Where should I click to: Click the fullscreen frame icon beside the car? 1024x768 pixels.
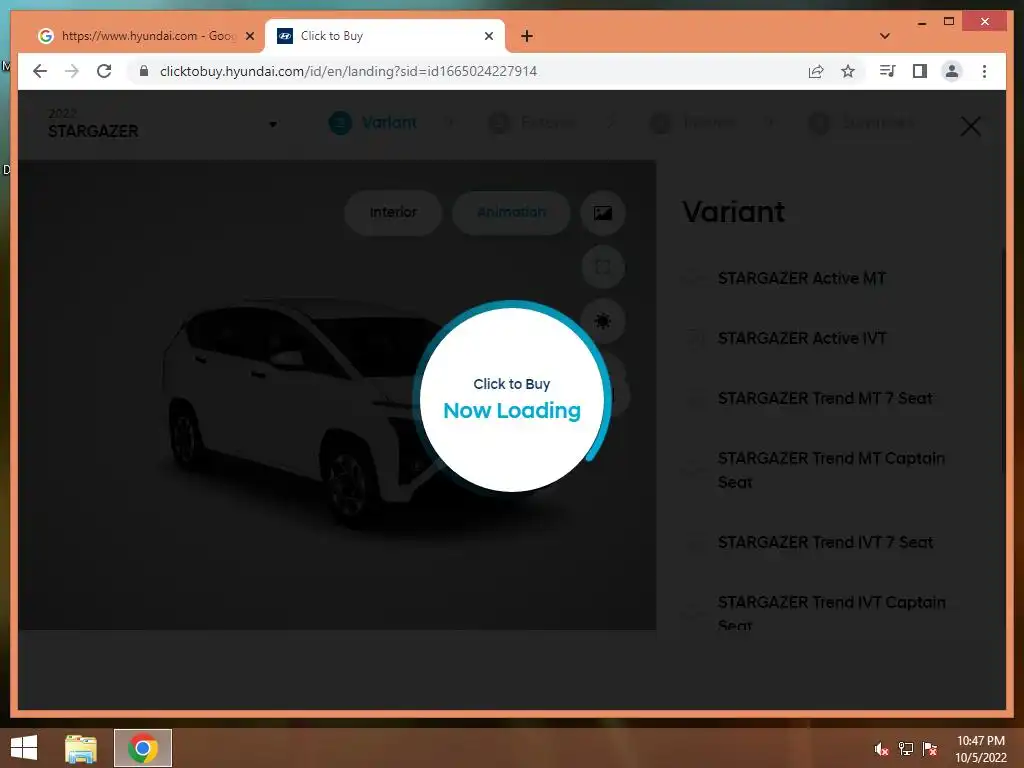coord(603,267)
